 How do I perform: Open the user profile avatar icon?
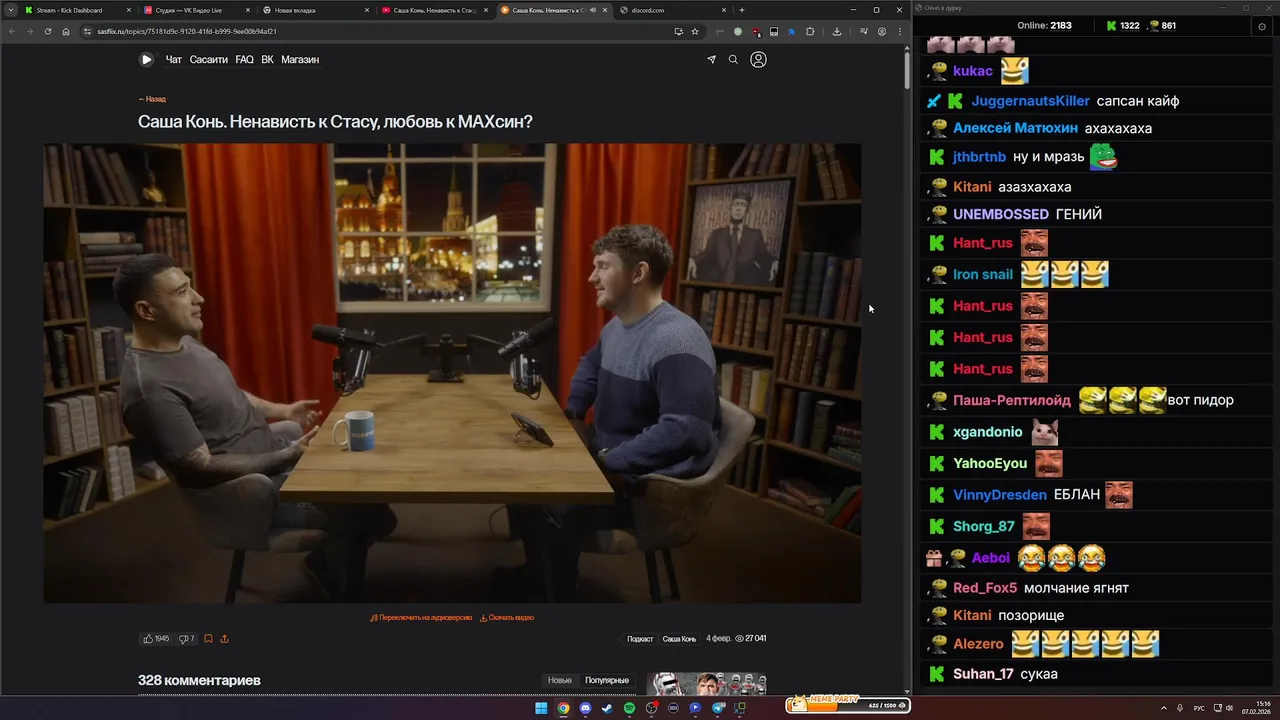(758, 59)
